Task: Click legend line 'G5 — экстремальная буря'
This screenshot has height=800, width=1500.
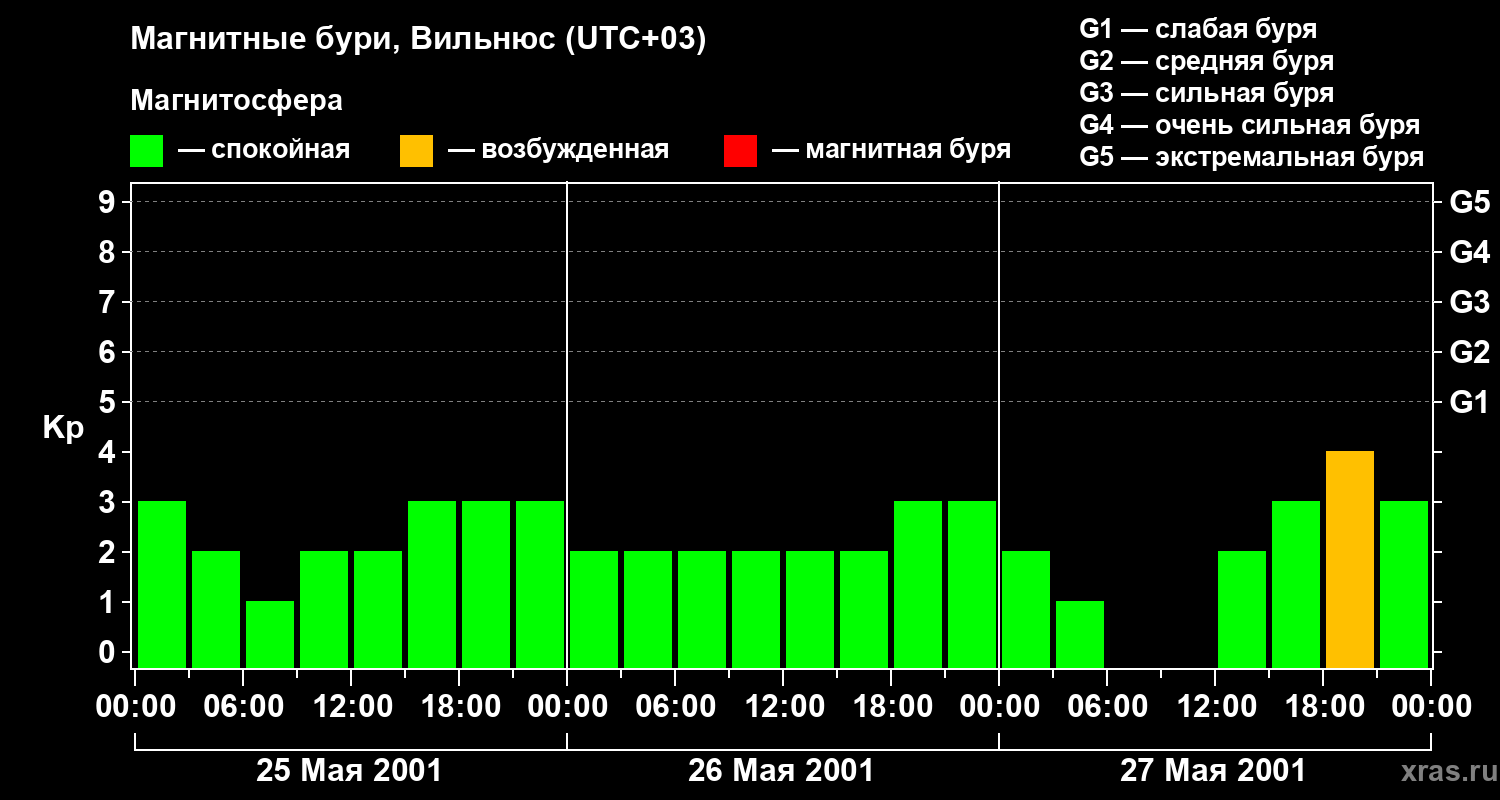Action: (x=1251, y=158)
